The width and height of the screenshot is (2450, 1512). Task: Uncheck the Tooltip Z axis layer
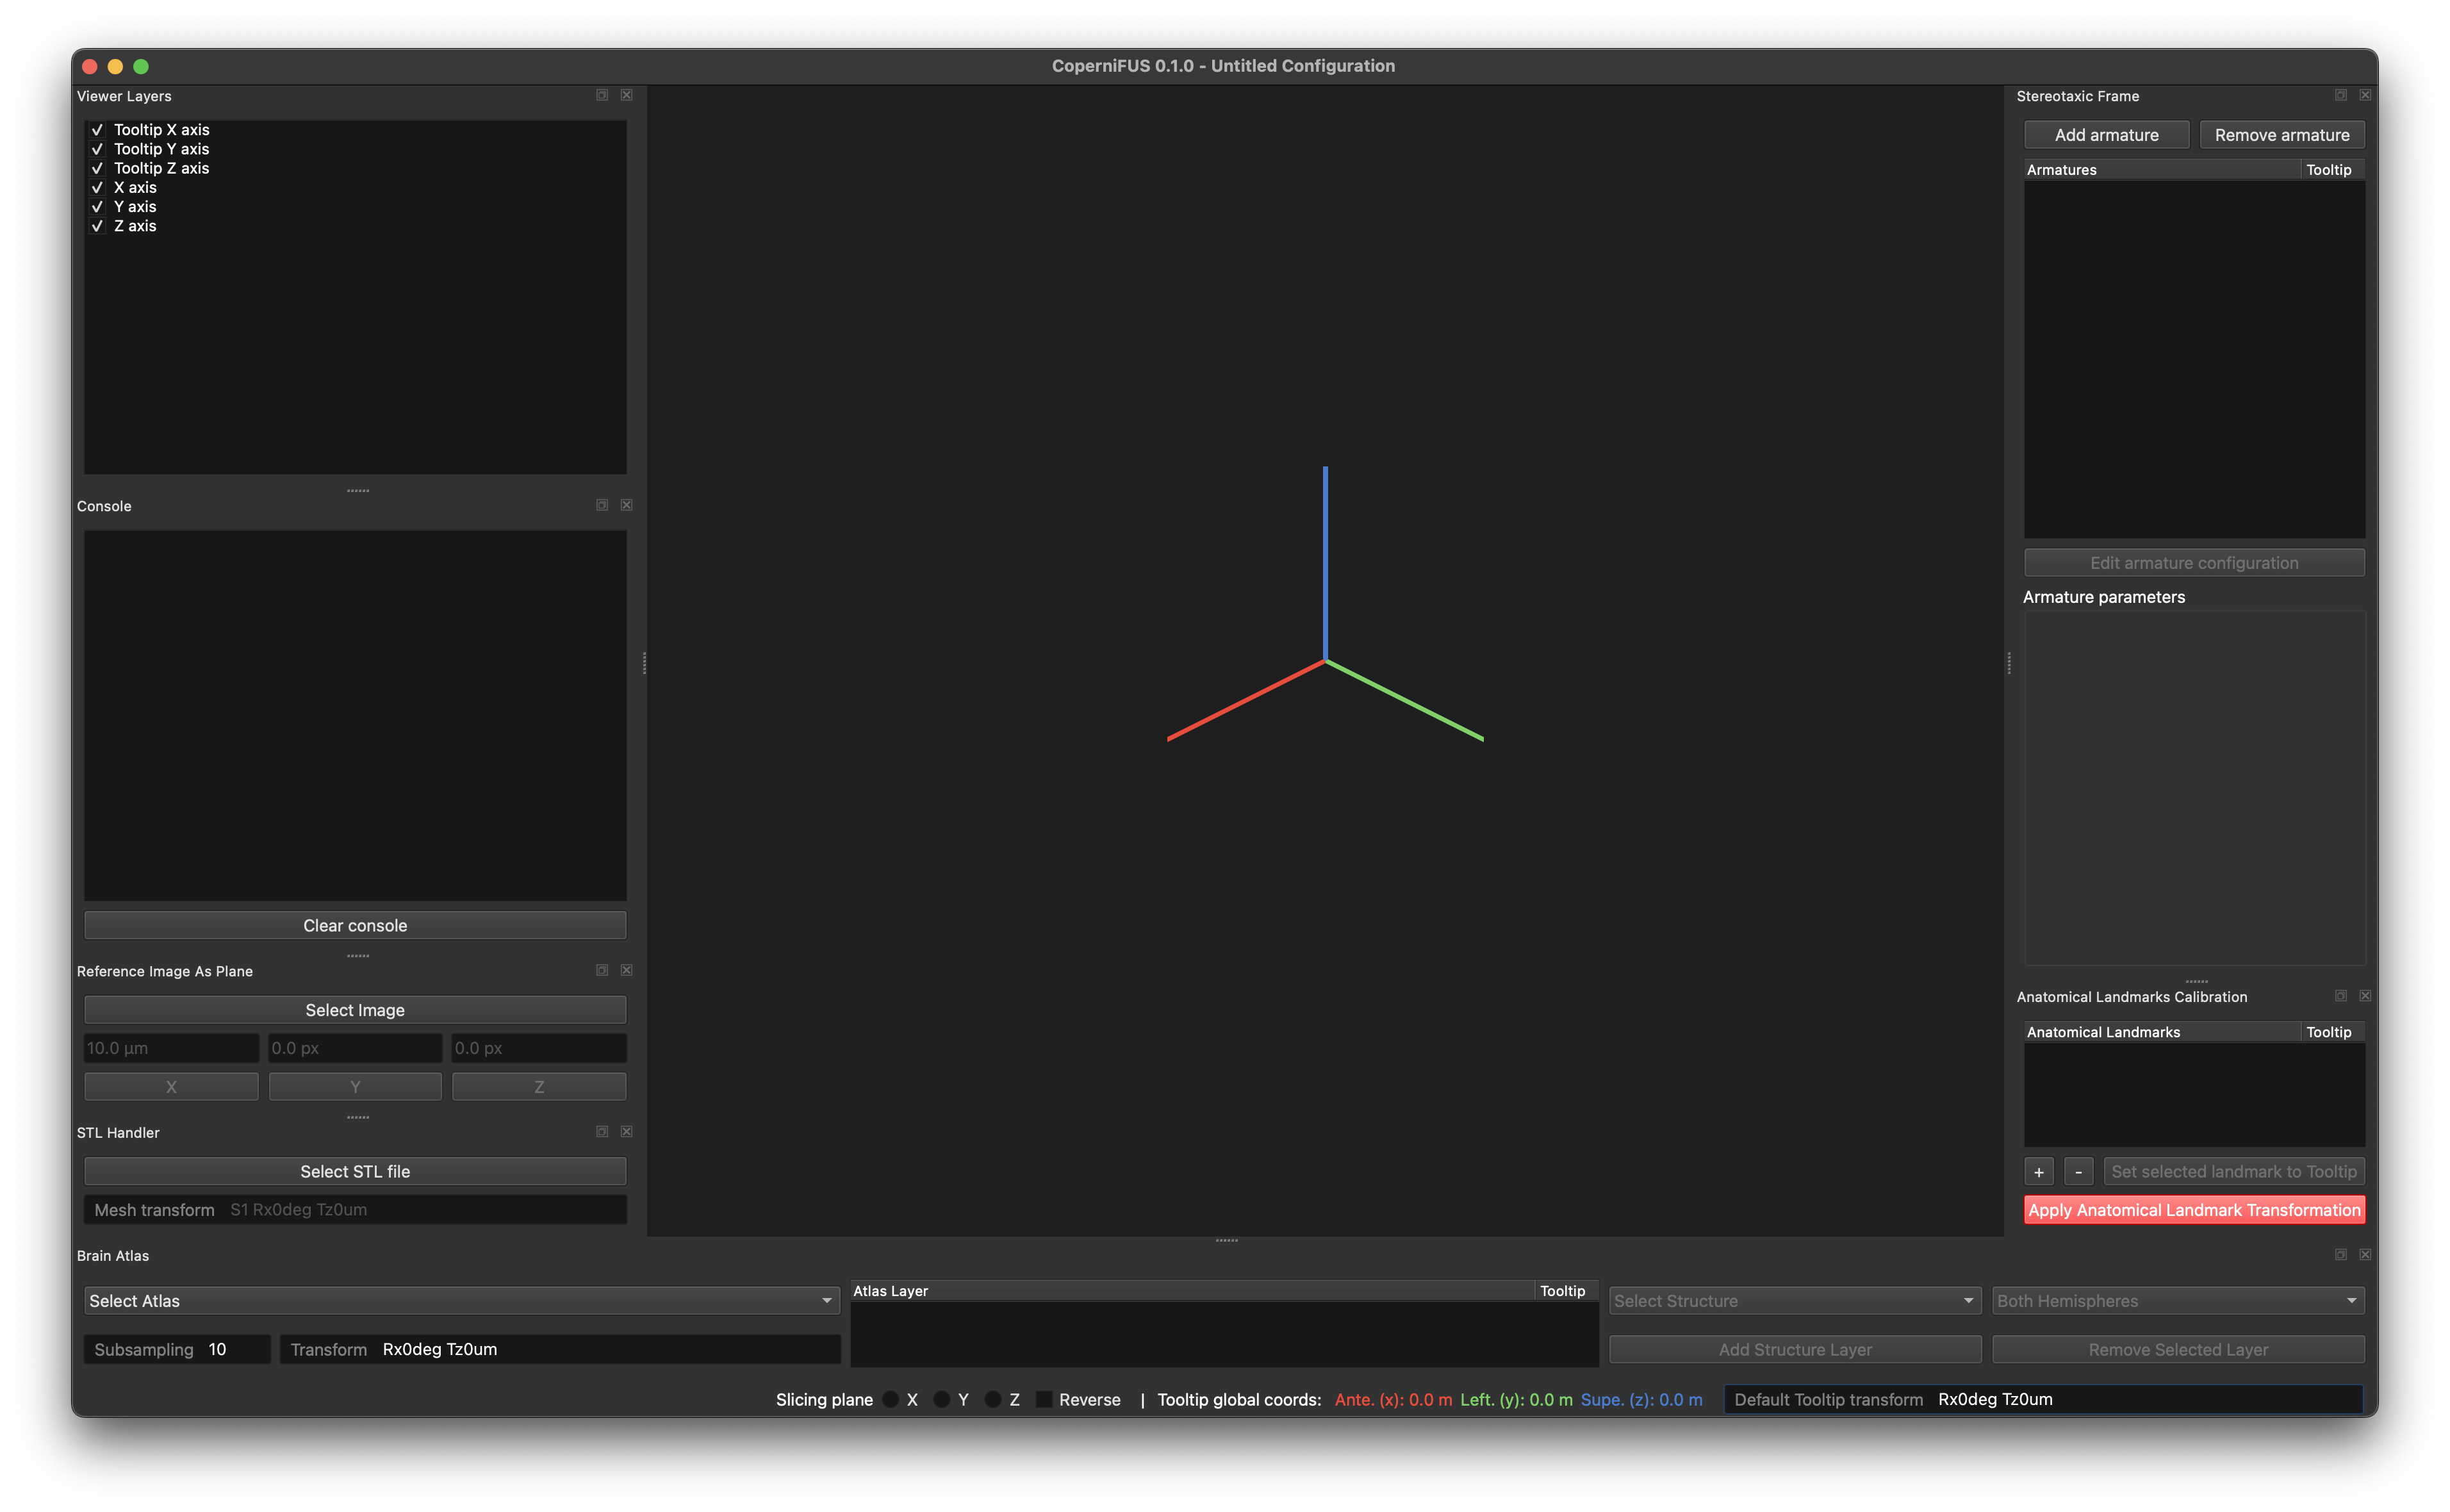97,168
